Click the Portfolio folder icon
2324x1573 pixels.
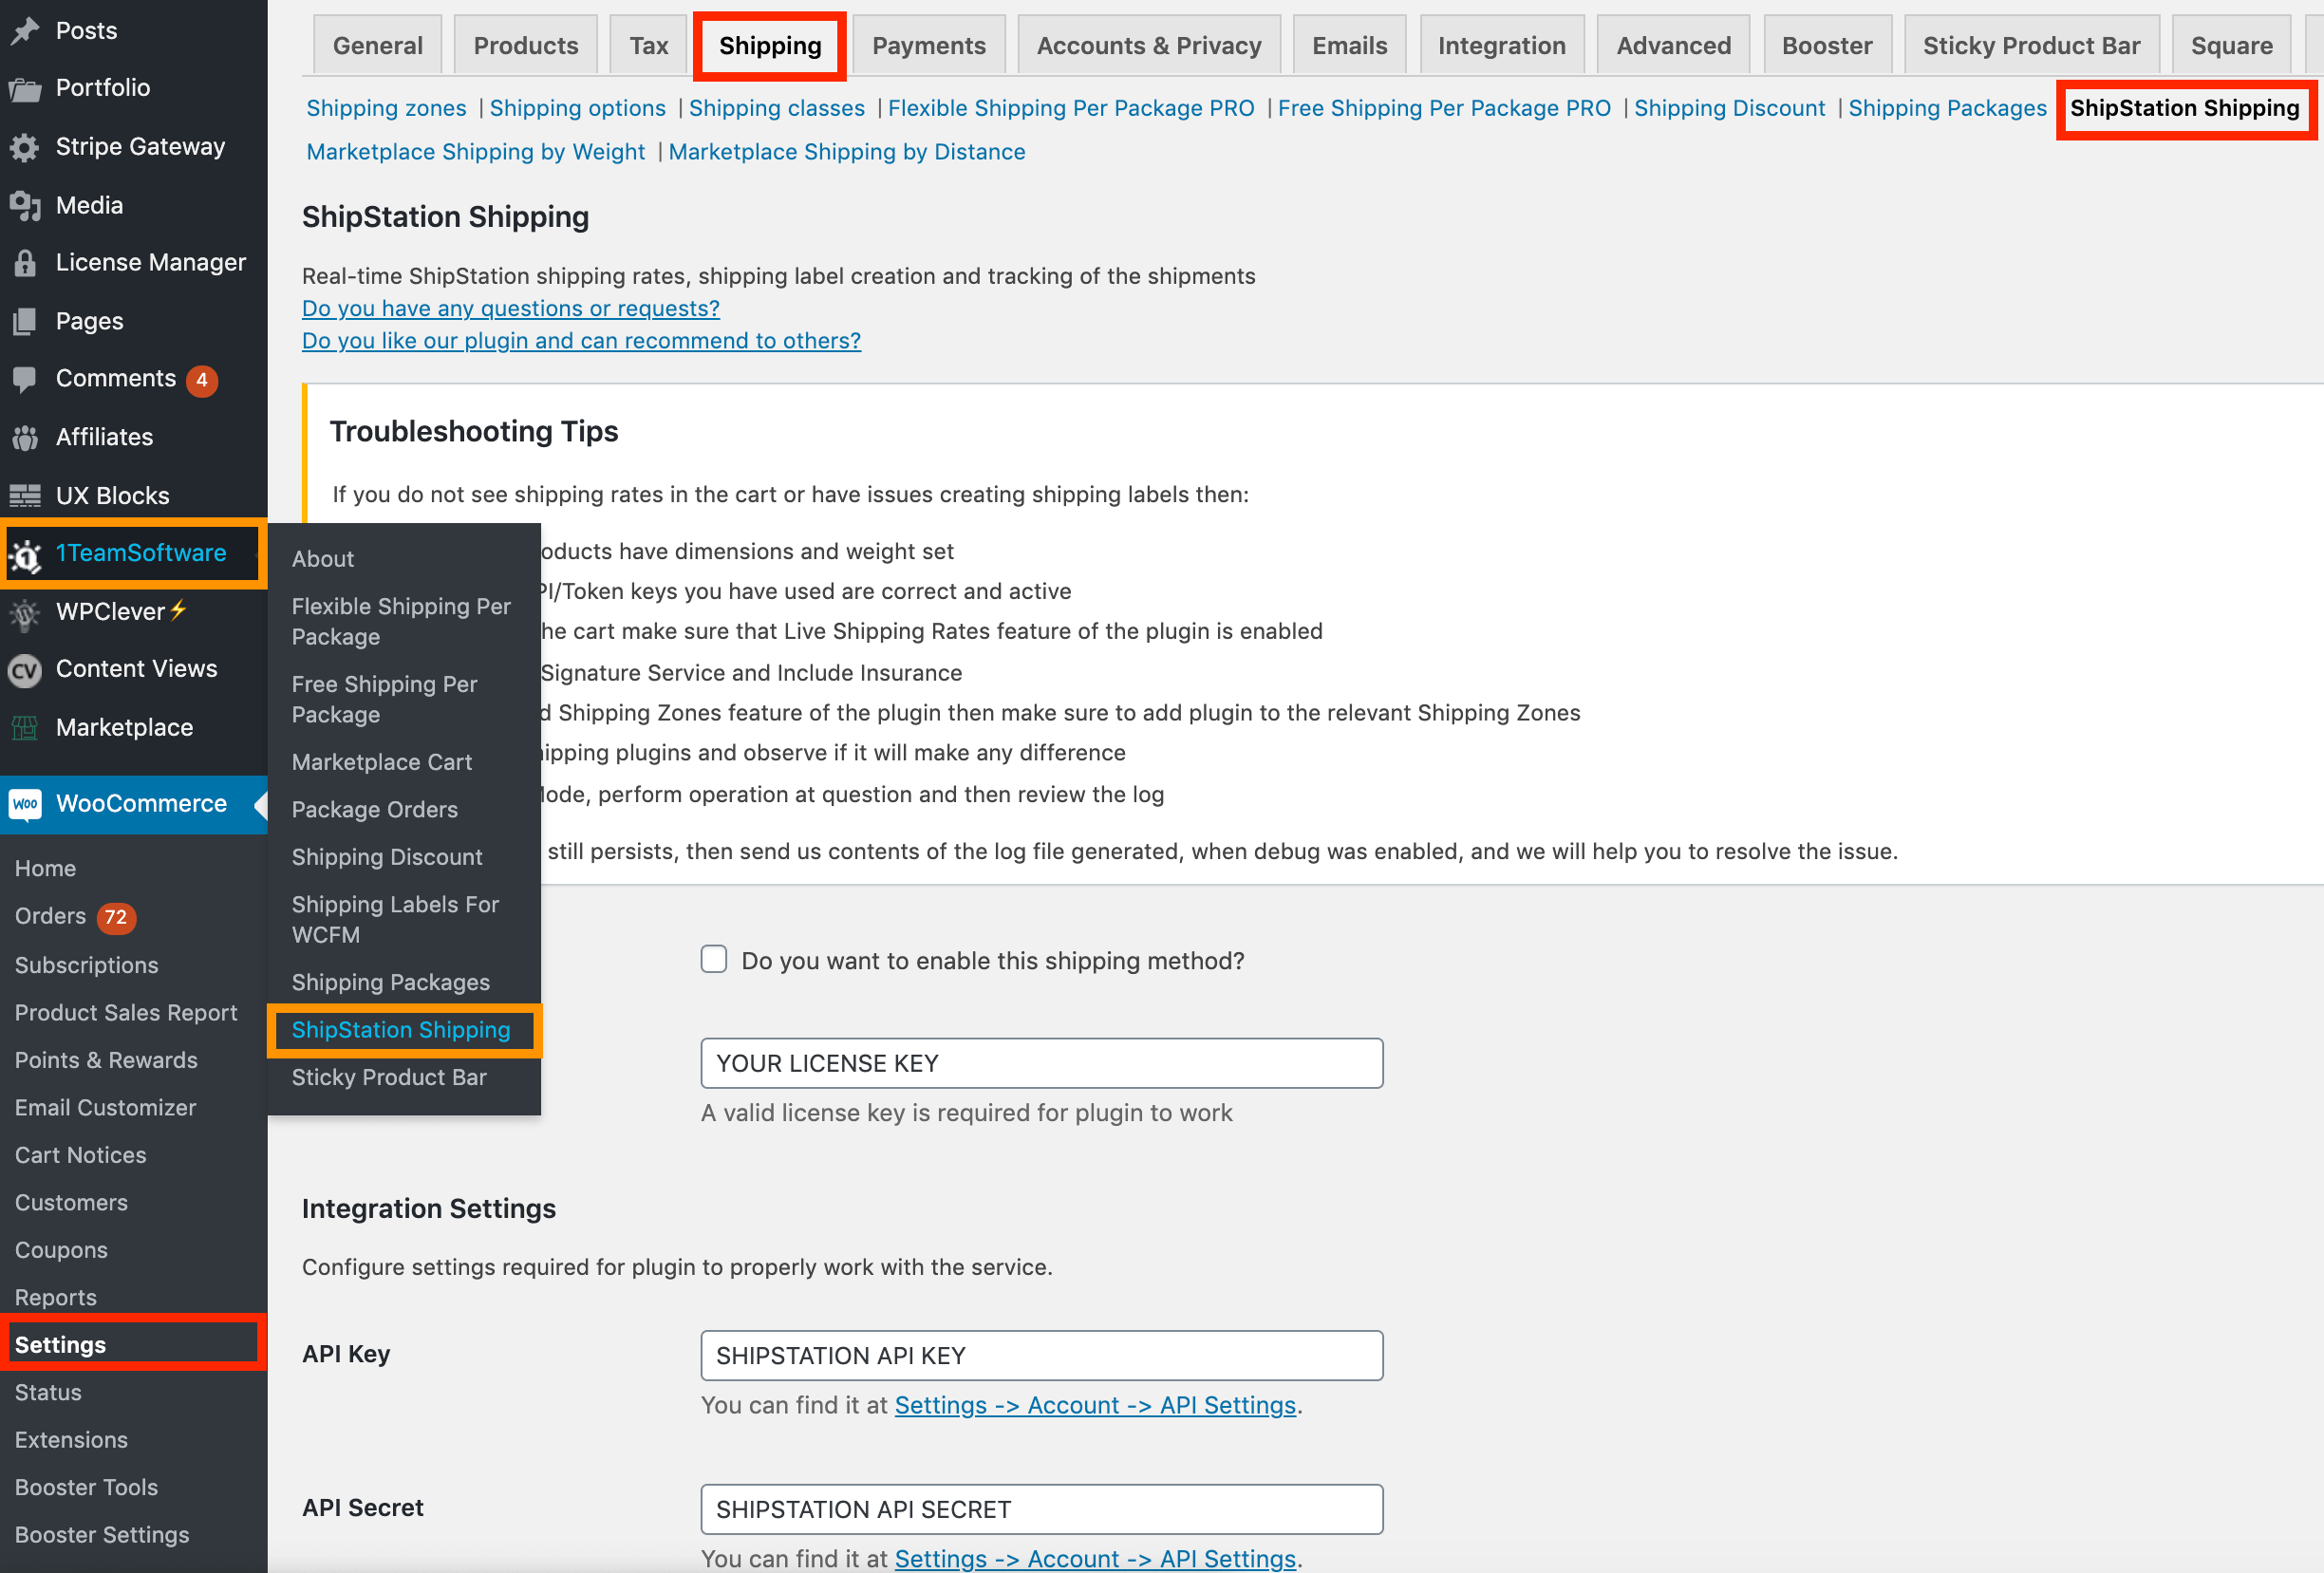click(x=25, y=89)
